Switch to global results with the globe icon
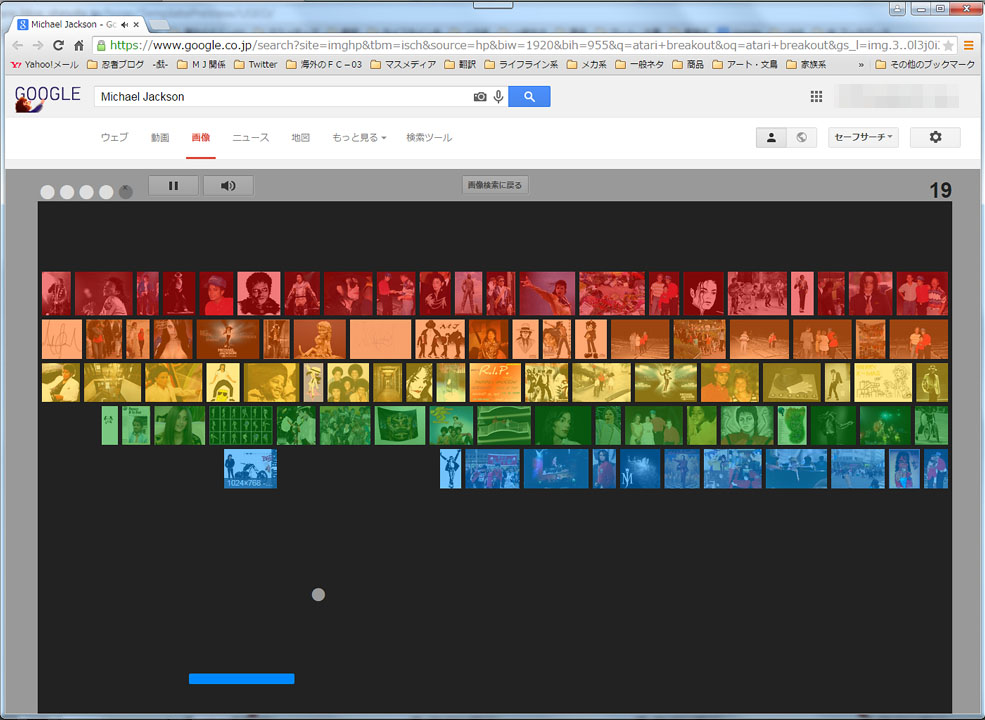The image size is (985, 720). [x=802, y=137]
